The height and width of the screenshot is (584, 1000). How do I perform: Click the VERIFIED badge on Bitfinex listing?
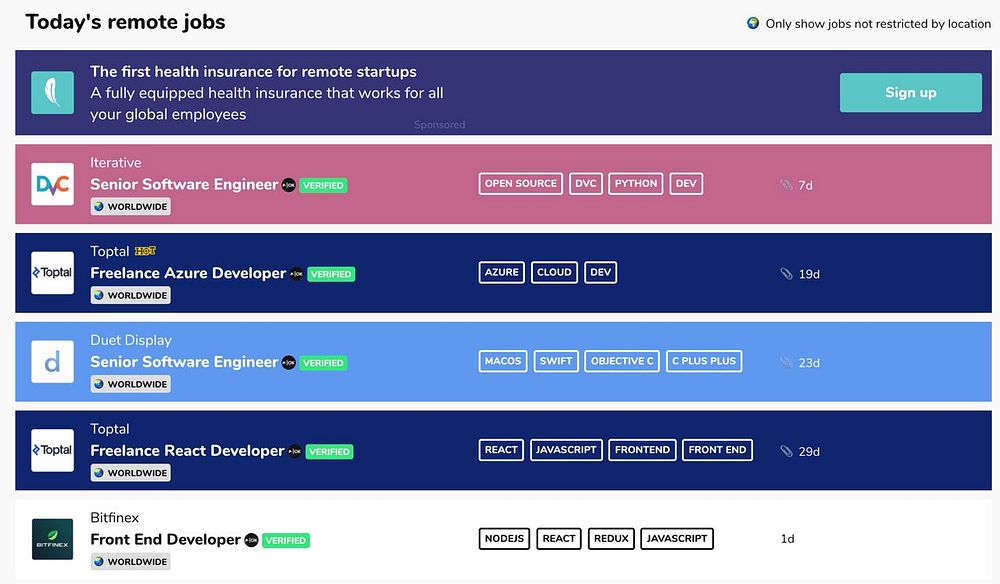pyautogui.click(x=286, y=540)
